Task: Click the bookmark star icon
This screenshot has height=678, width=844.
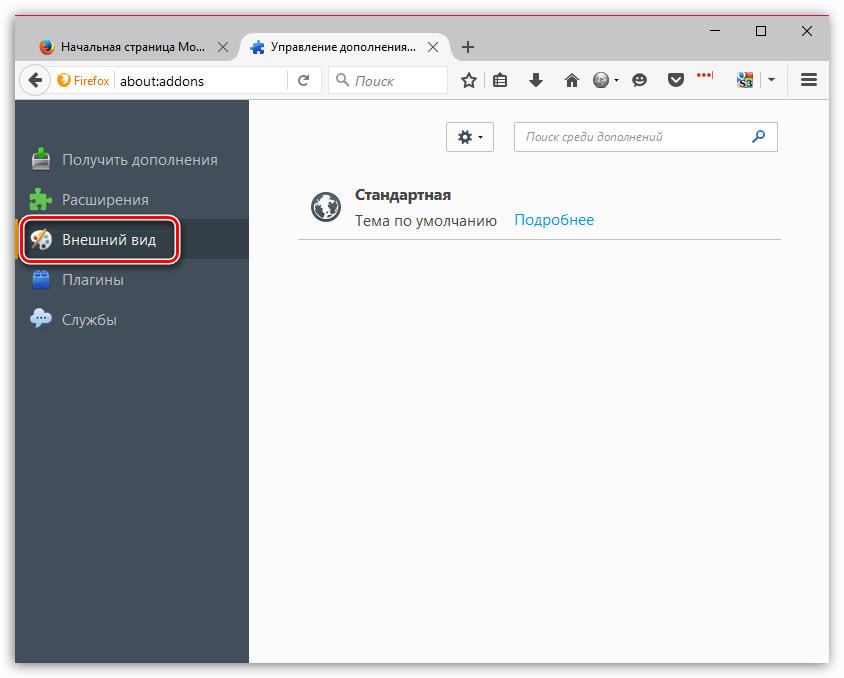Action: click(468, 81)
